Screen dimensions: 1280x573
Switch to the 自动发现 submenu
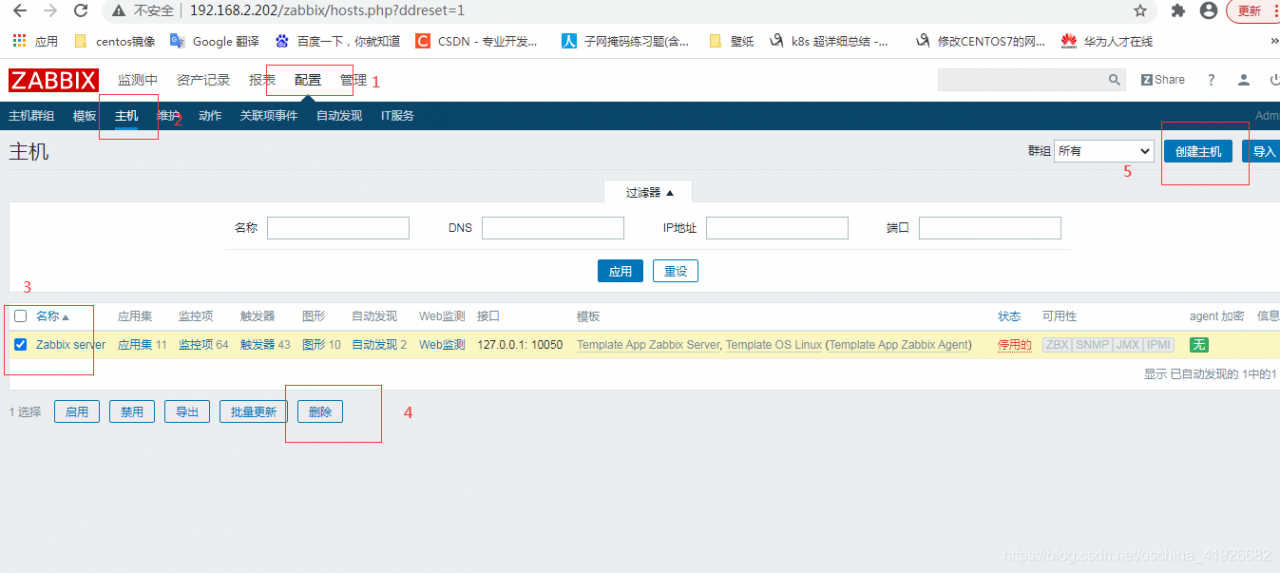click(339, 116)
